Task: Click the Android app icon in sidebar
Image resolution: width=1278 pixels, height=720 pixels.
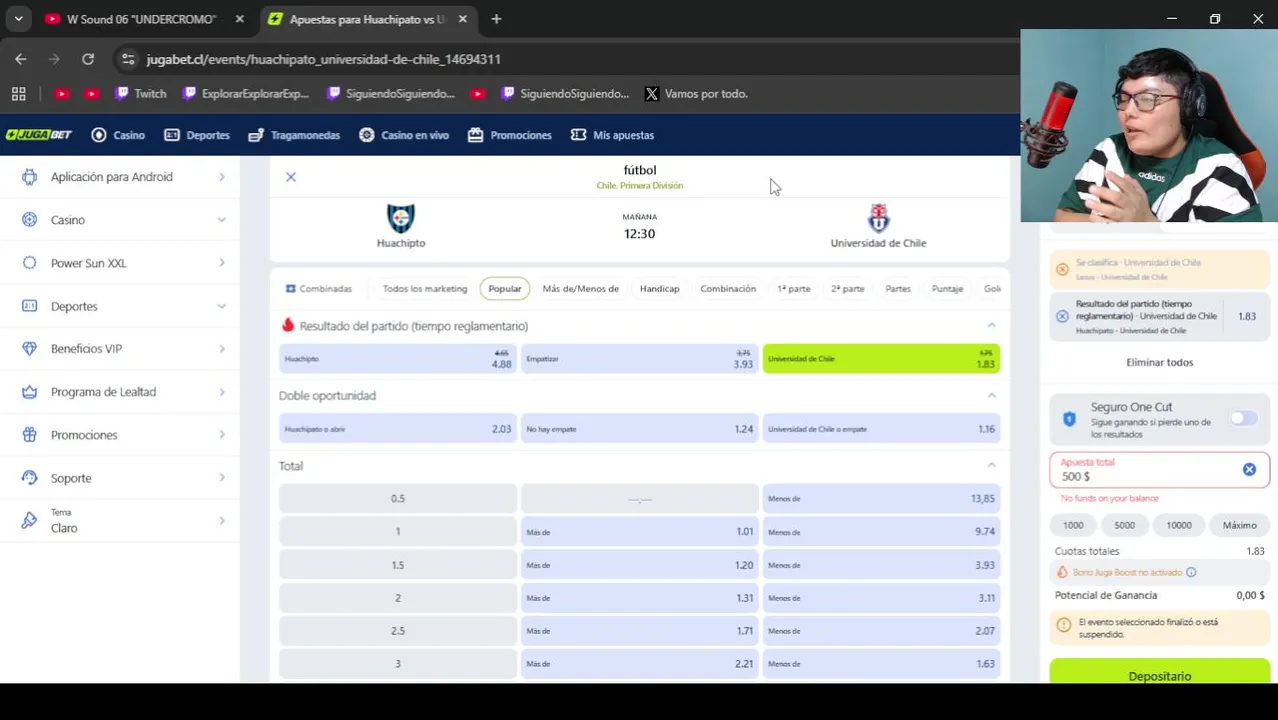Action: 30,177
